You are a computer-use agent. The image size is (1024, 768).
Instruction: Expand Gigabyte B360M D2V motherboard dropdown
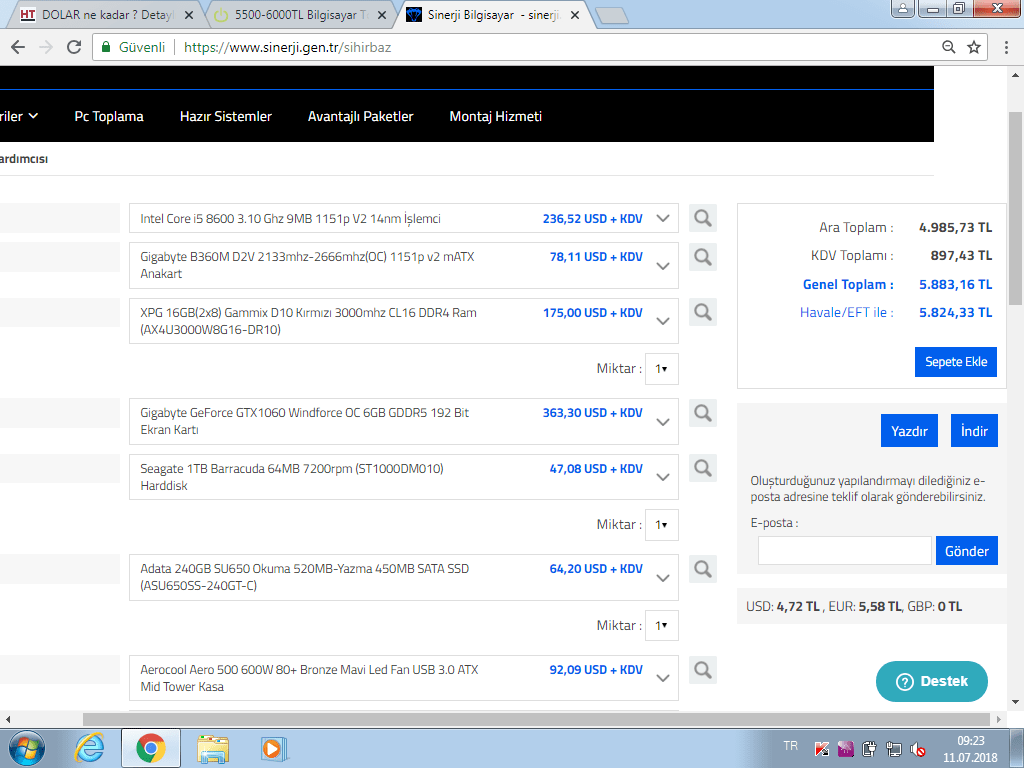[x=662, y=266]
